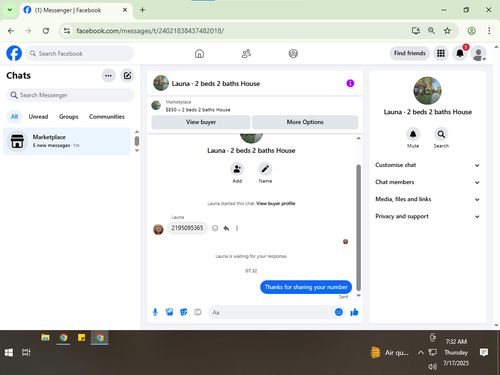
Task: Select the All chats filter
Action: 14,117
